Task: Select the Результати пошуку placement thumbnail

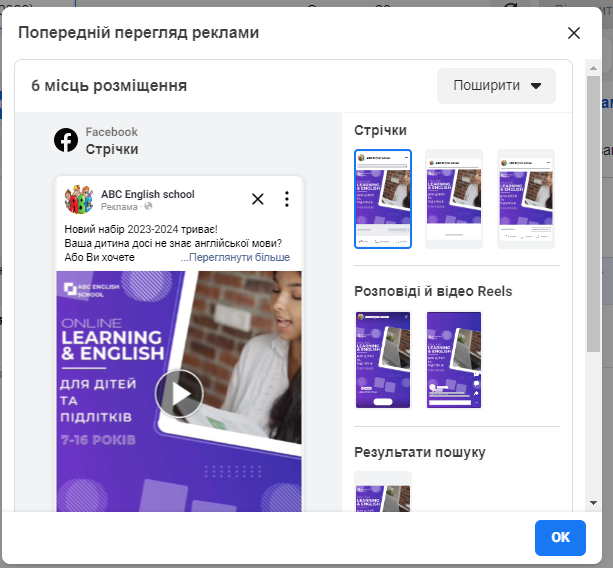Action: (383, 492)
